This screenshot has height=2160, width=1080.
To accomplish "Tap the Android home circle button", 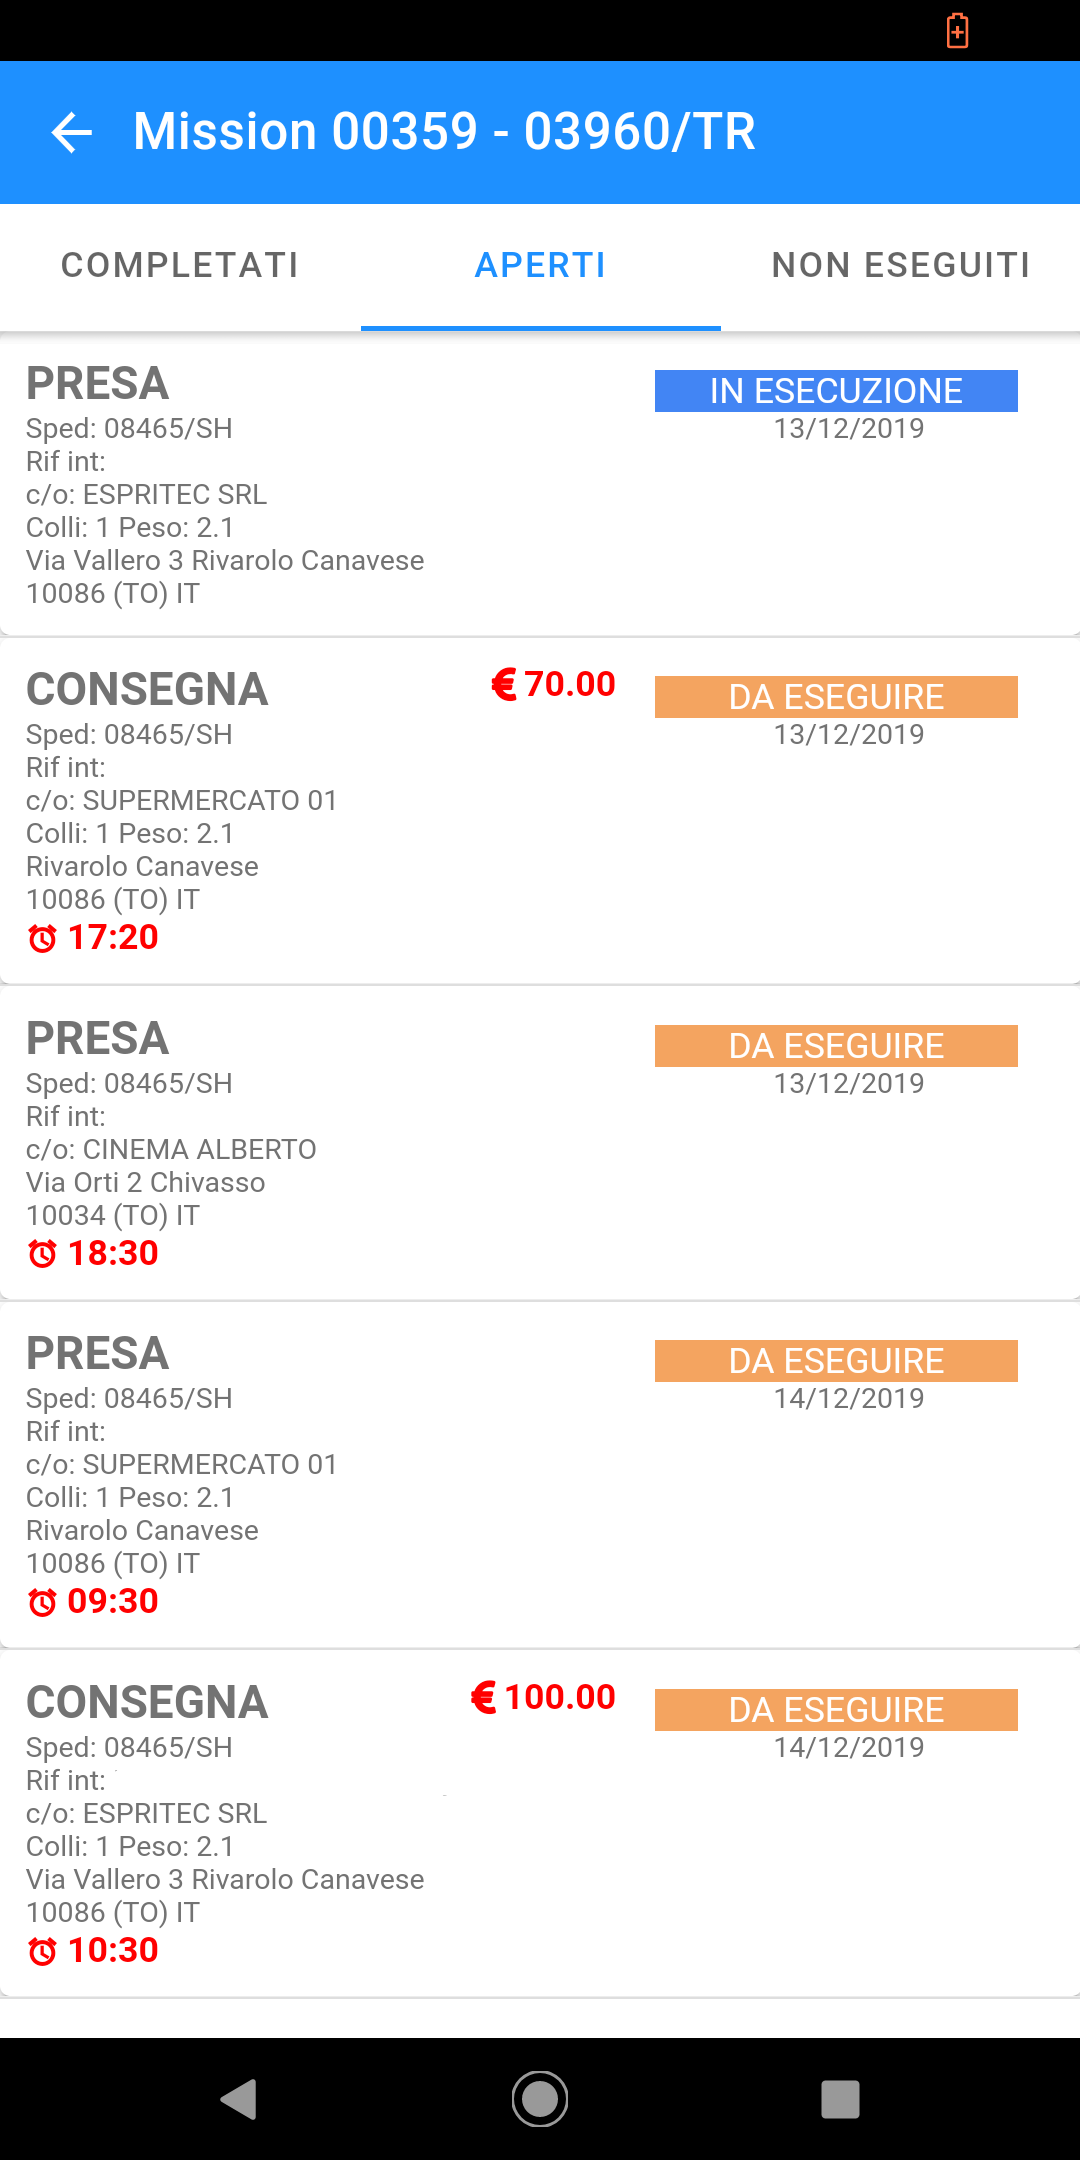I will coord(540,2099).
